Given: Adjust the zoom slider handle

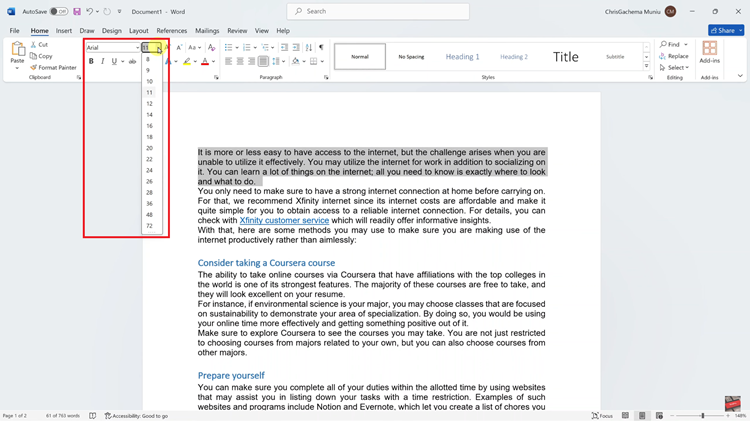Looking at the screenshot, I should coord(703,416).
